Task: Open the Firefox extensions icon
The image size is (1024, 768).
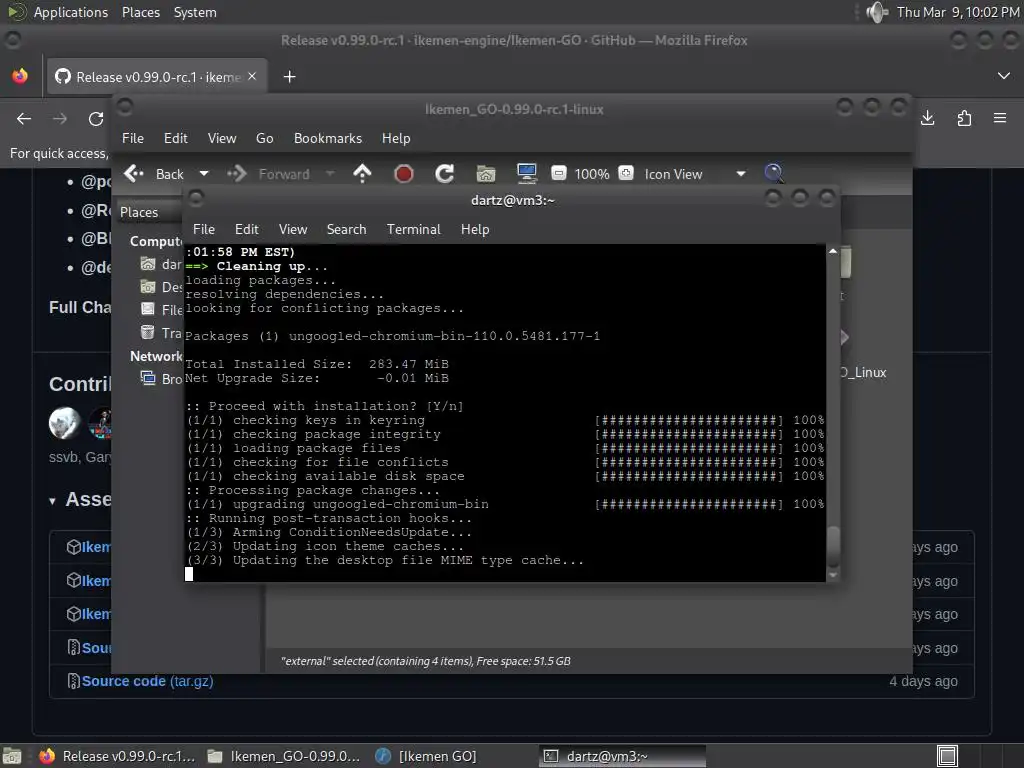Action: coord(964,118)
